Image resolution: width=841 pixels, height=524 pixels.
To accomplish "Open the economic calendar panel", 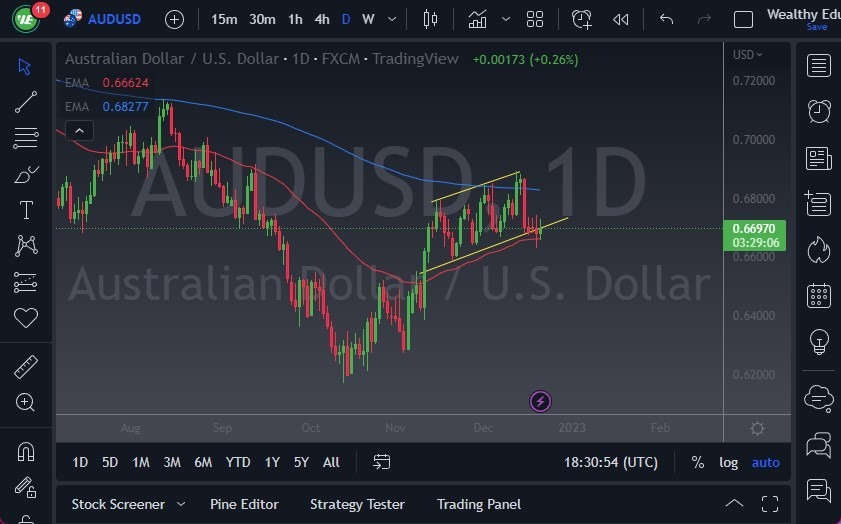I will (819, 296).
